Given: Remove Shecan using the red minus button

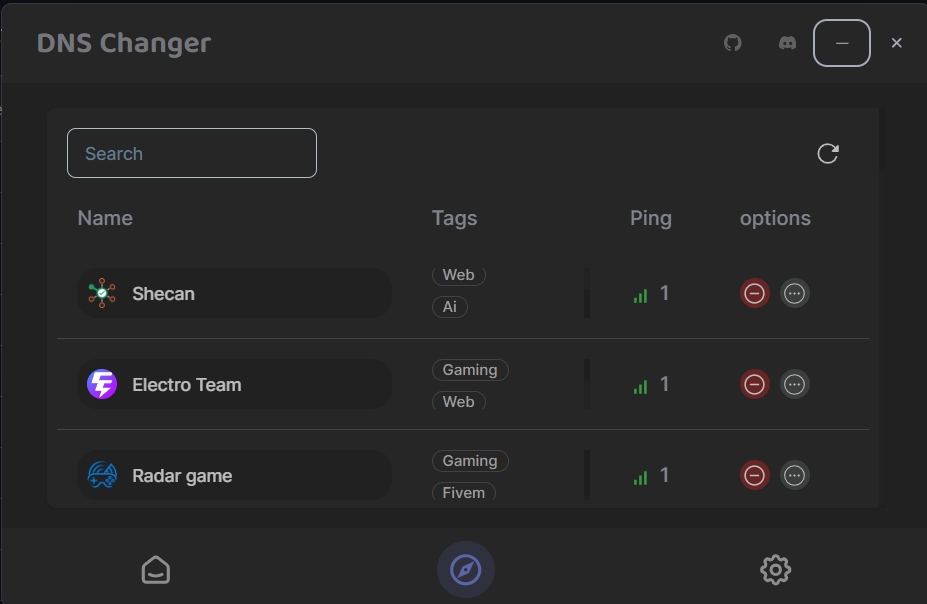Looking at the screenshot, I should (755, 293).
